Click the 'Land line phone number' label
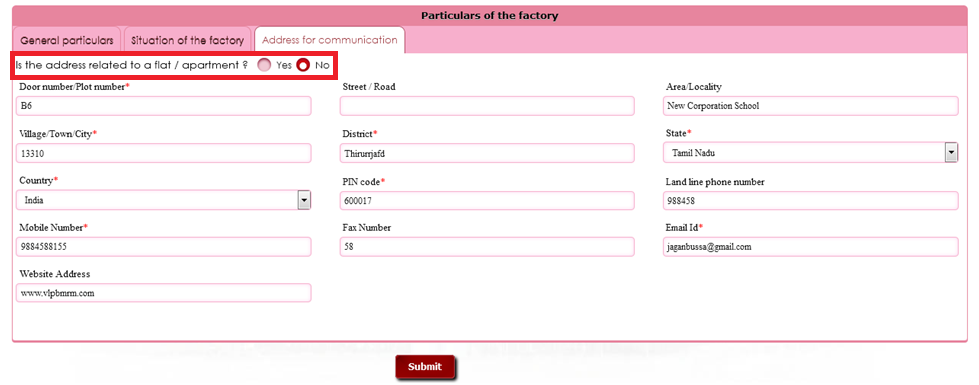Image resolution: width=979 pixels, height=385 pixels. coord(716,182)
